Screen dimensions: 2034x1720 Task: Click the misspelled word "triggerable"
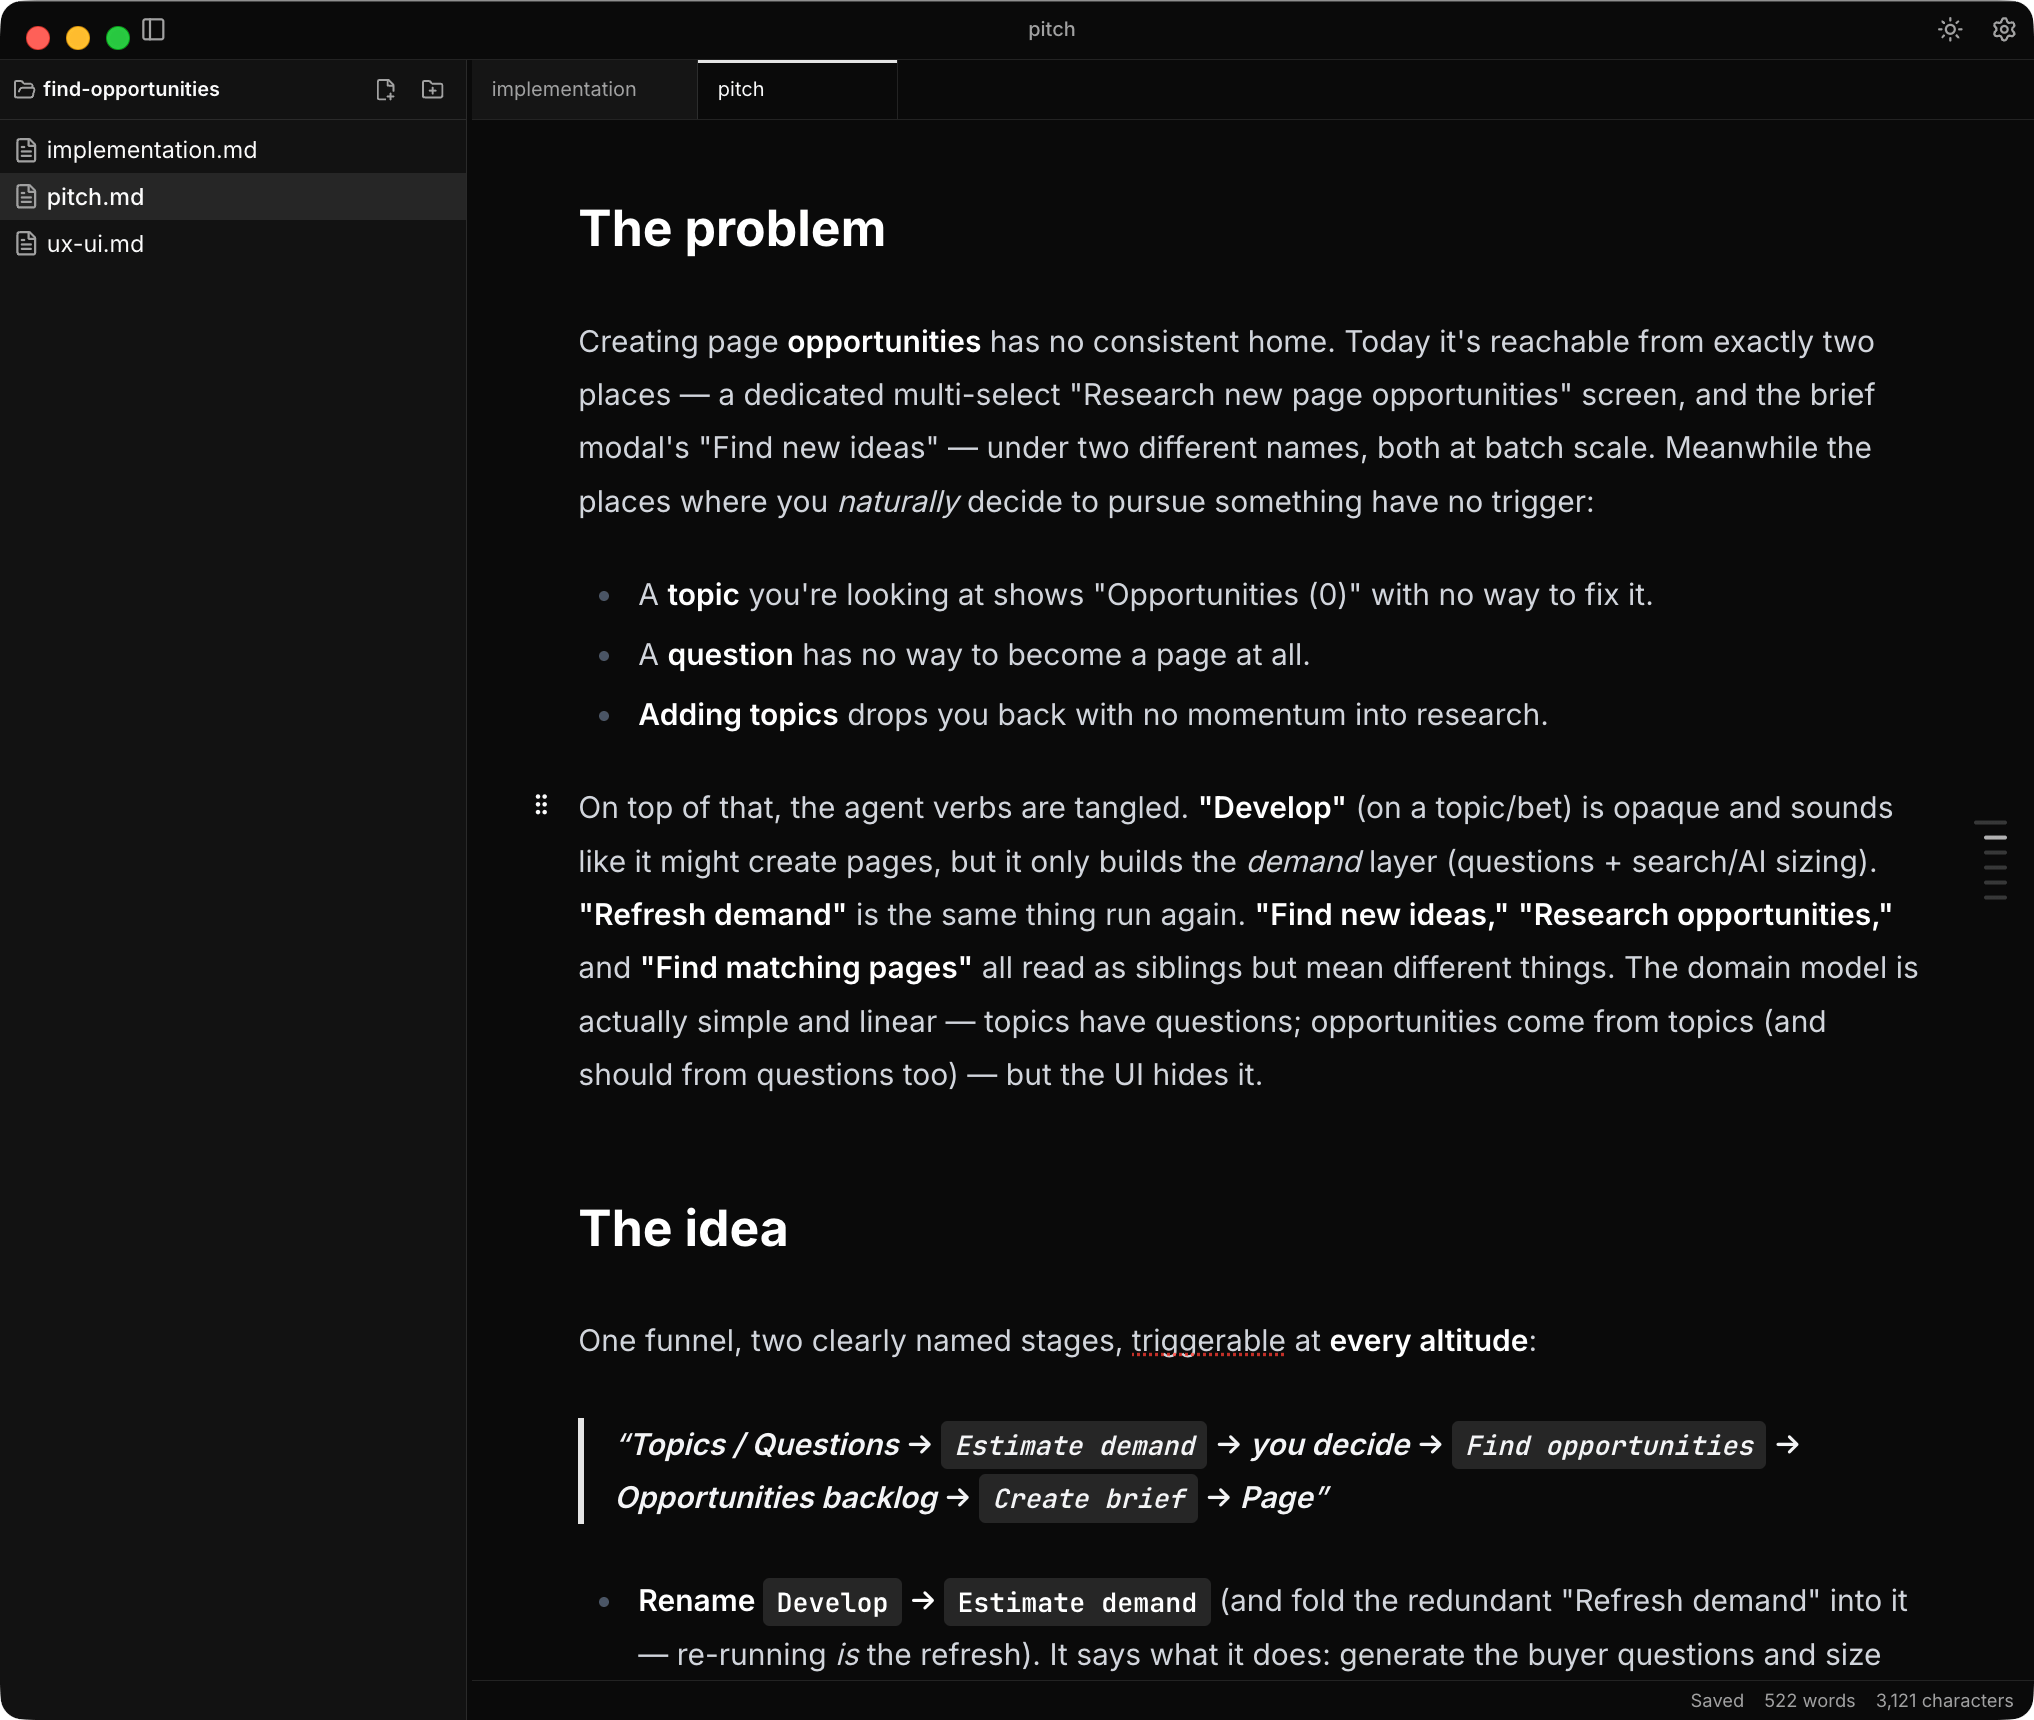(1208, 1341)
